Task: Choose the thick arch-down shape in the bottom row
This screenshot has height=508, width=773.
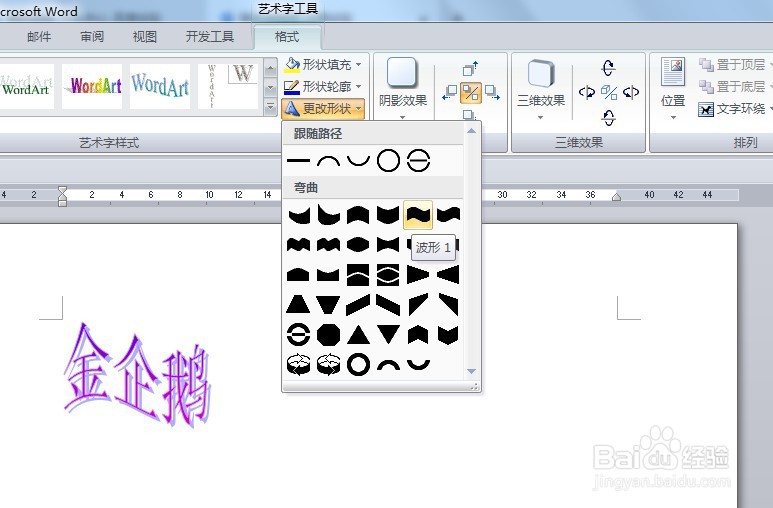Action: tap(418, 365)
